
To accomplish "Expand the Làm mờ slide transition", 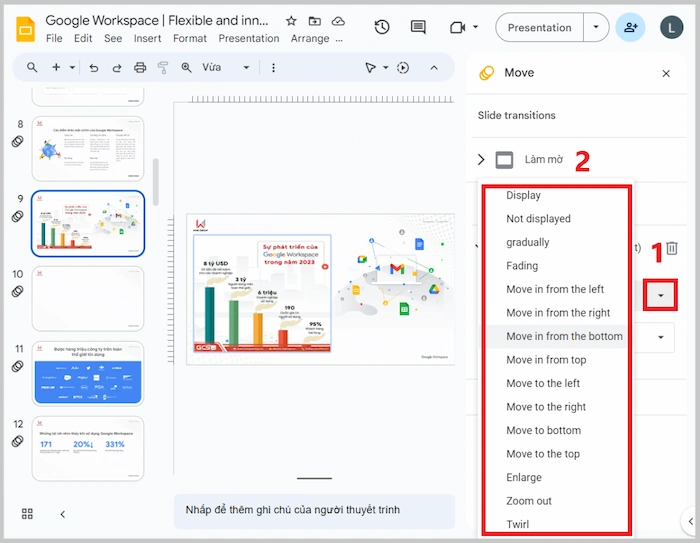I will [481, 159].
